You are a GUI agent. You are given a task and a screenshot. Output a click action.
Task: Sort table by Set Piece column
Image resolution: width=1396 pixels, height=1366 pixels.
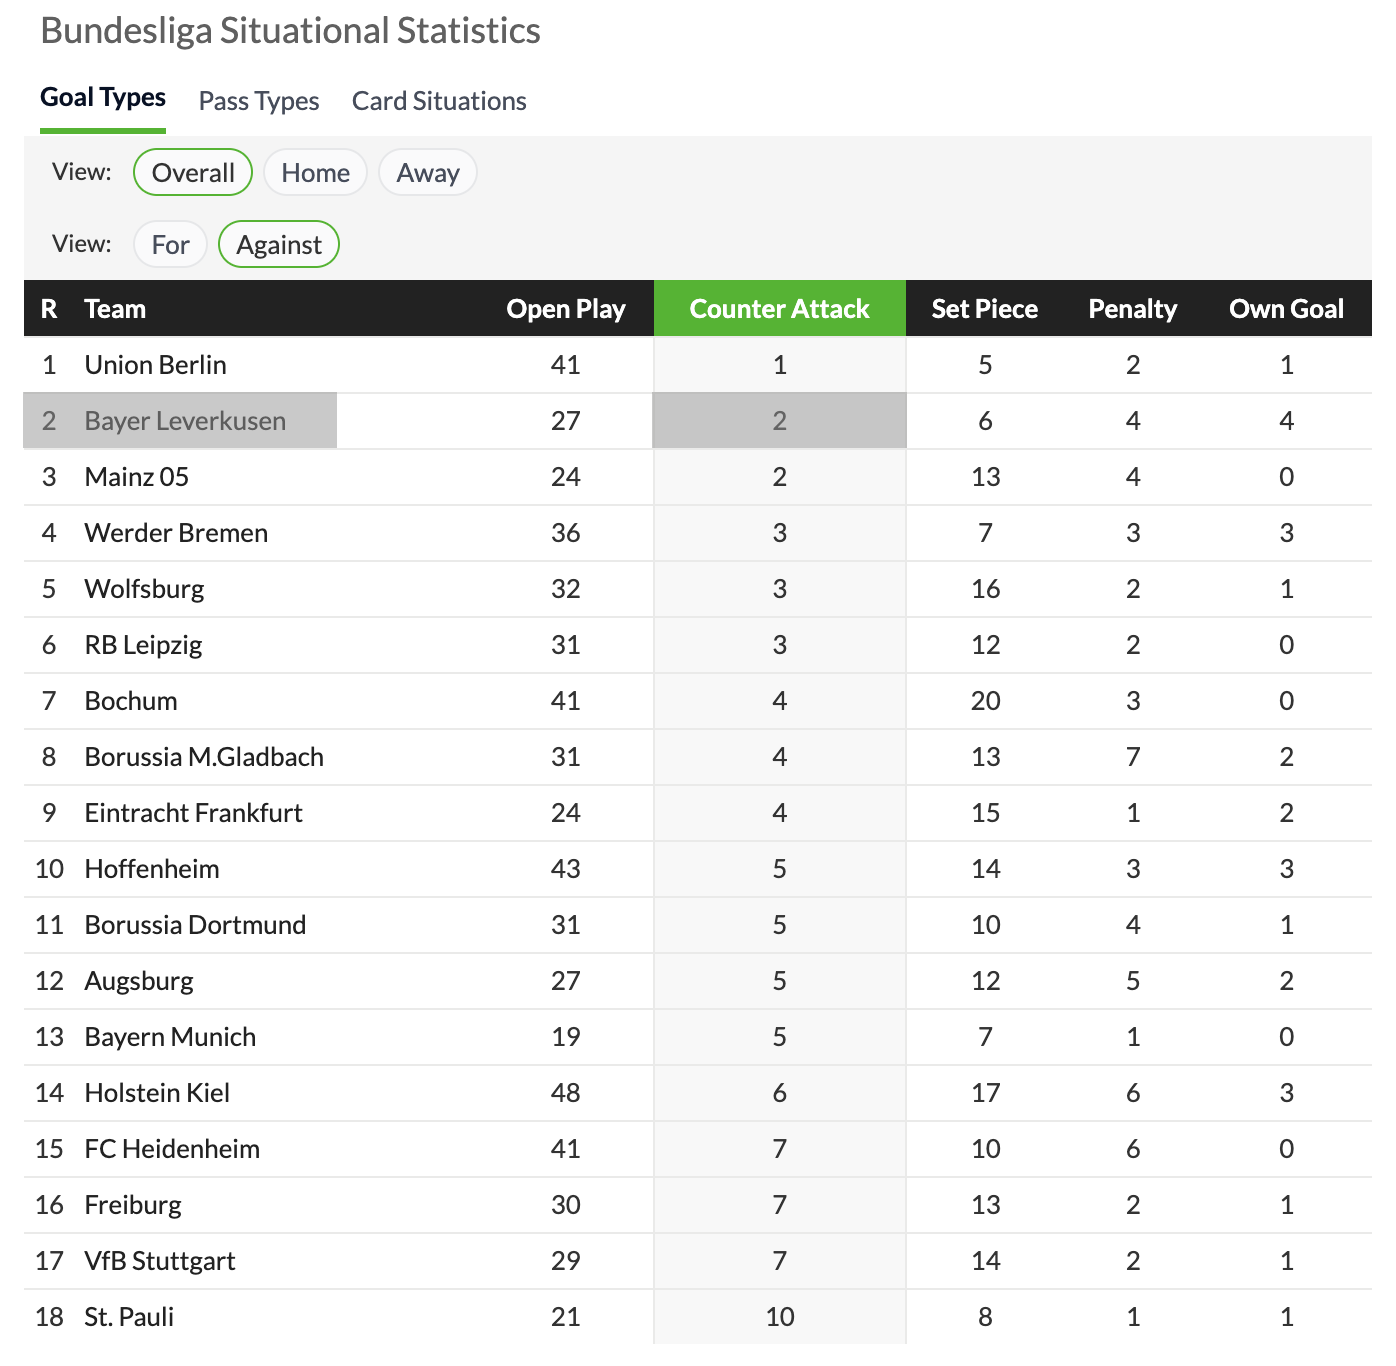pyautogui.click(x=984, y=309)
